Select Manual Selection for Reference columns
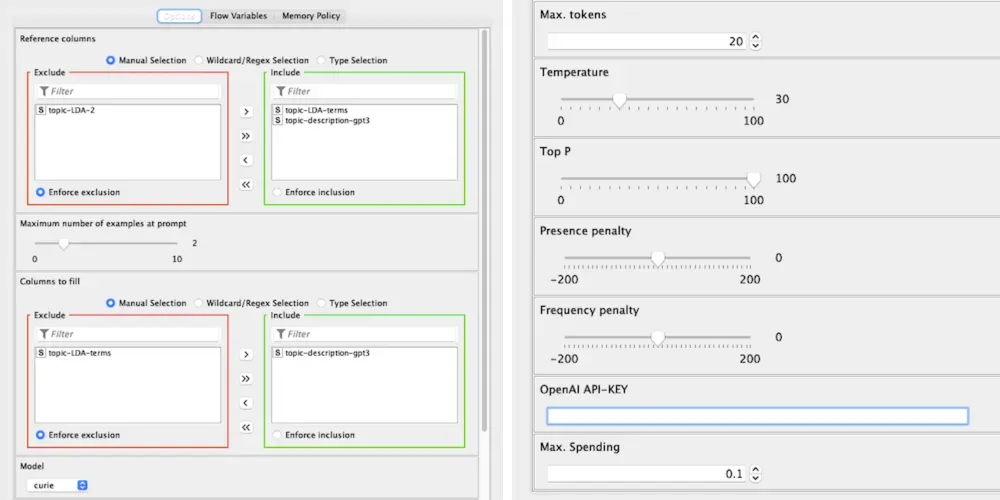The width and height of the screenshot is (1000, 500). point(146,61)
